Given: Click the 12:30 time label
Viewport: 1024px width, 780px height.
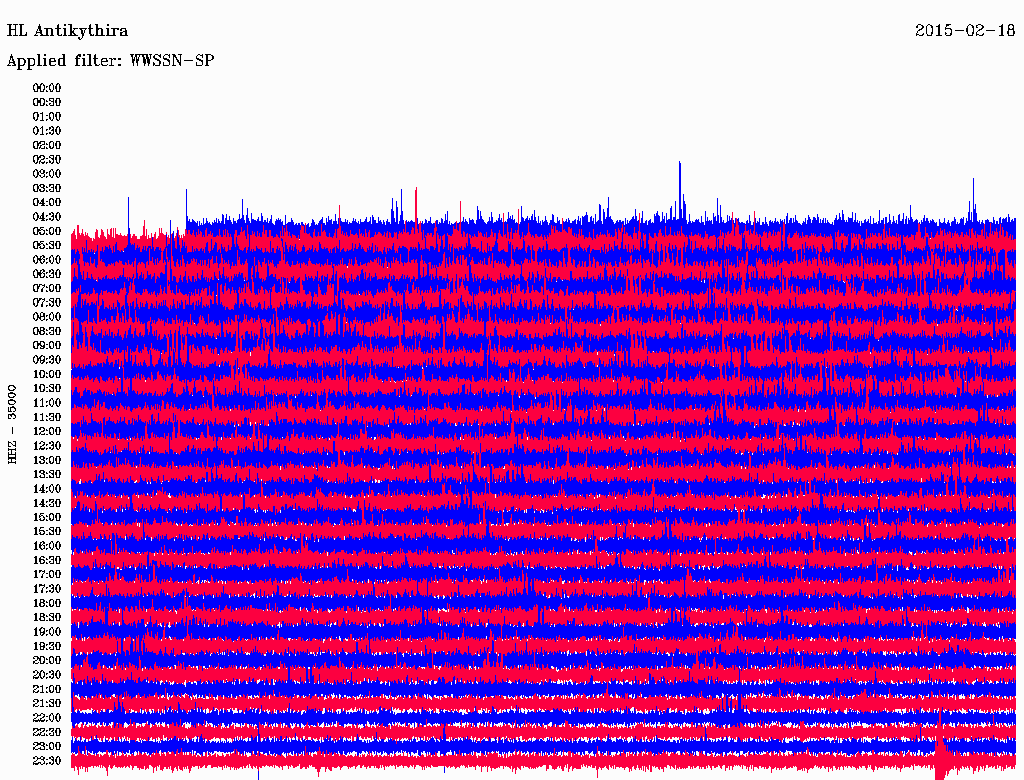Looking at the screenshot, I should point(47,446).
